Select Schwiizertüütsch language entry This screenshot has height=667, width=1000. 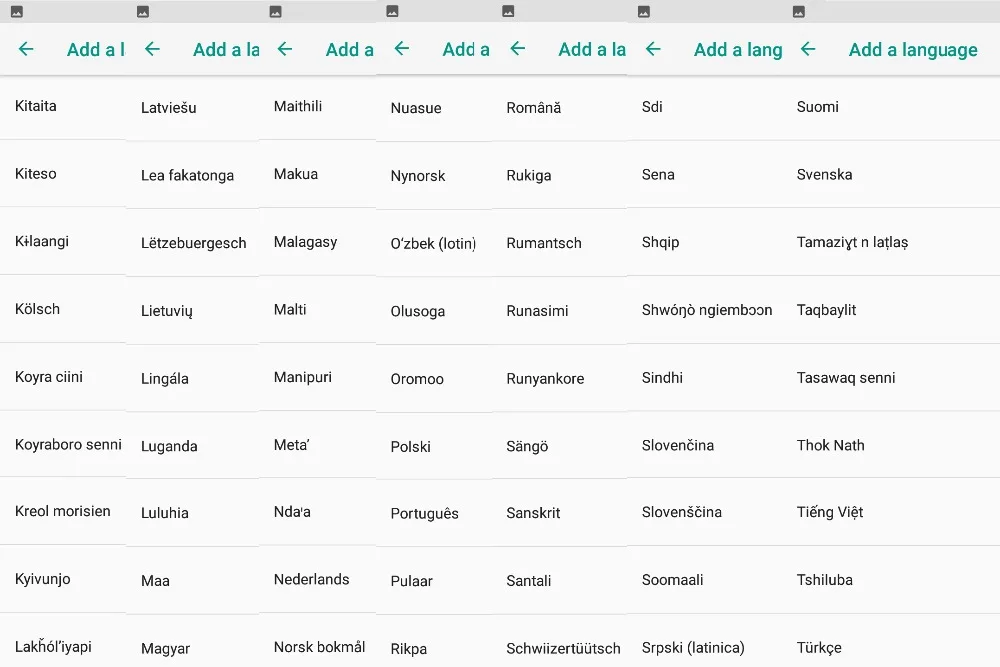click(563, 649)
